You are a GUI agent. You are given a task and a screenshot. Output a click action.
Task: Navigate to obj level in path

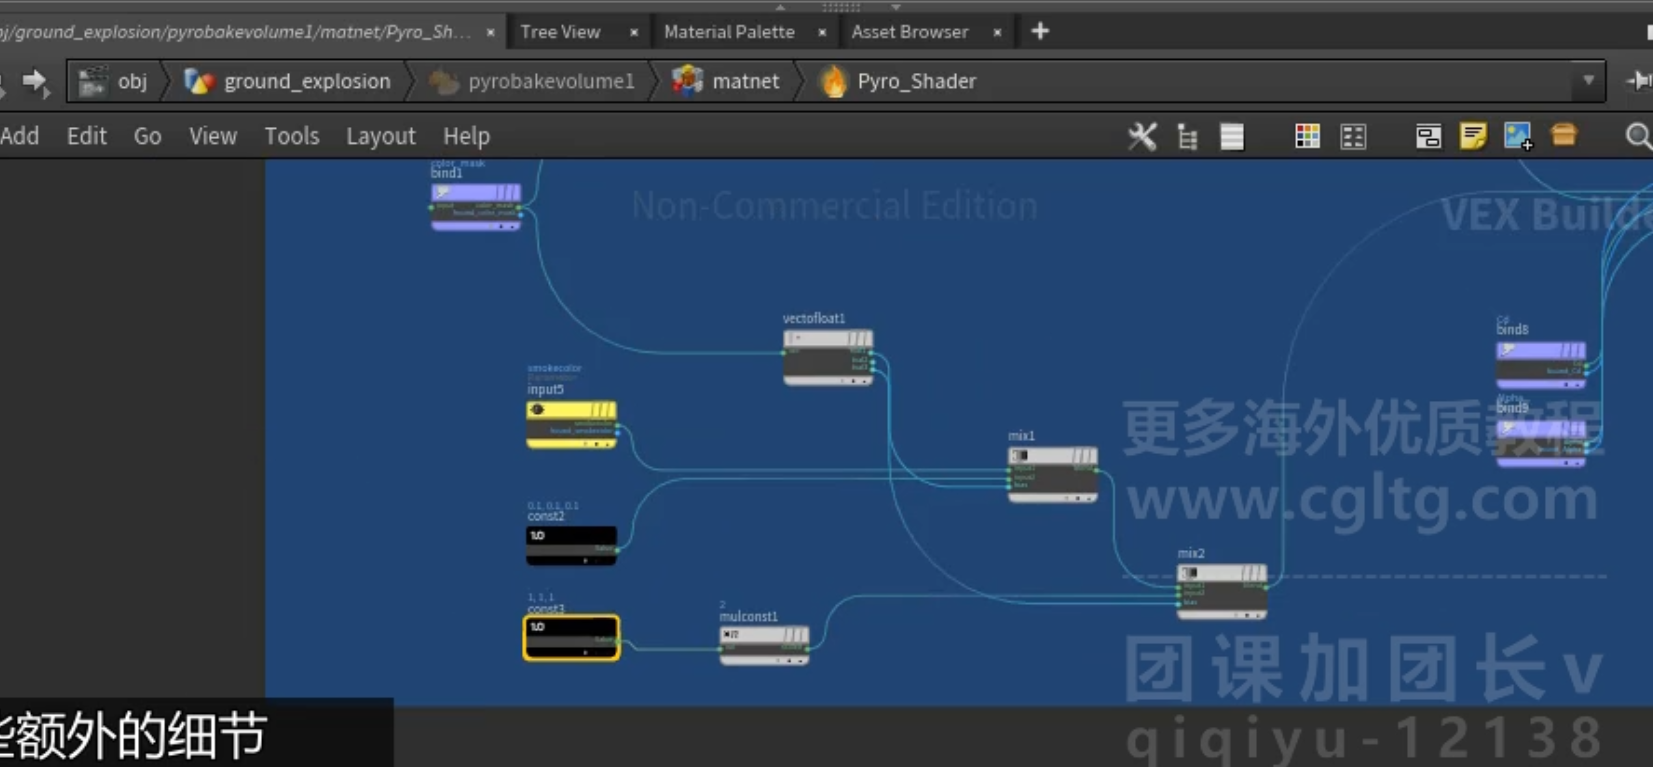[x=132, y=81]
